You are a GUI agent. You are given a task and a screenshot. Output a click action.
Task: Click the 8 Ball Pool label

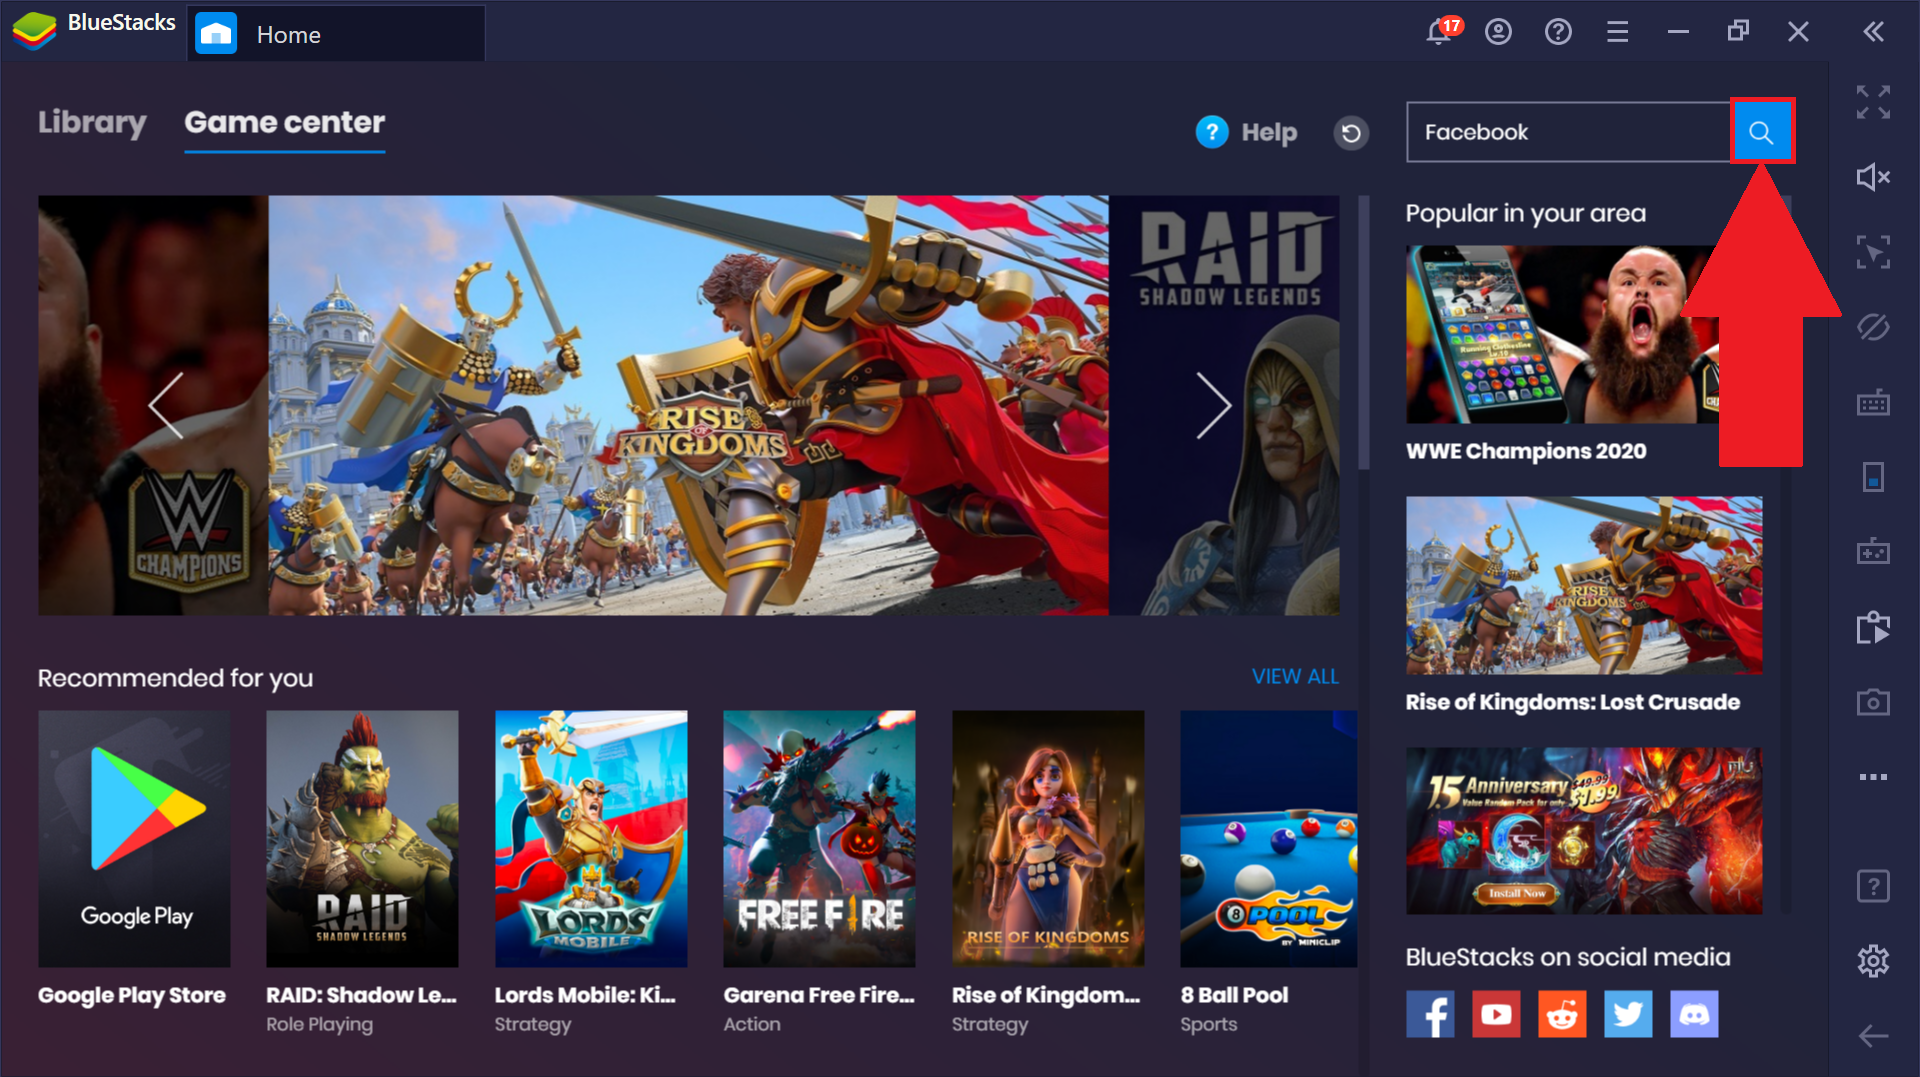pos(1234,995)
